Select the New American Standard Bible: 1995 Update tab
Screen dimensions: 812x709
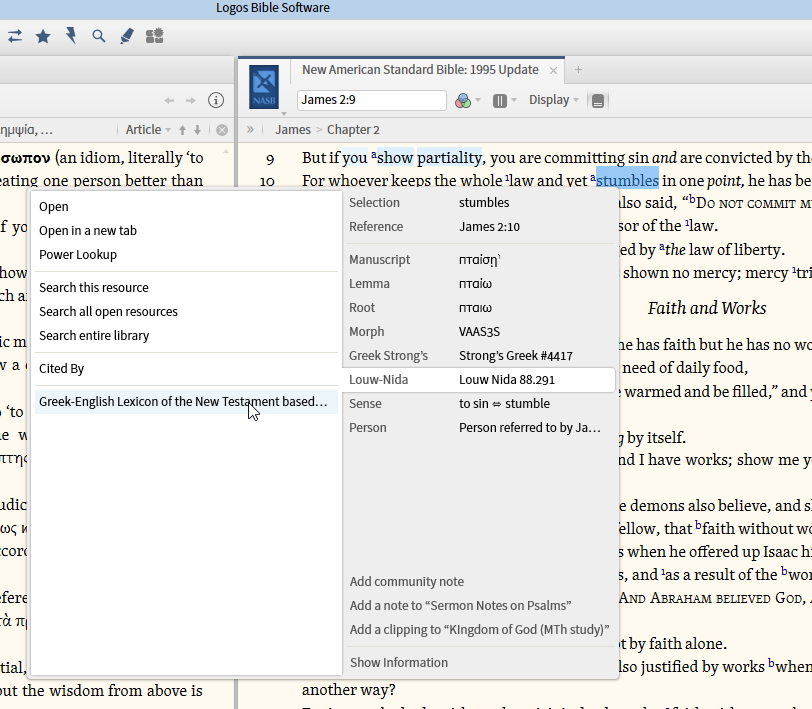coord(420,70)
